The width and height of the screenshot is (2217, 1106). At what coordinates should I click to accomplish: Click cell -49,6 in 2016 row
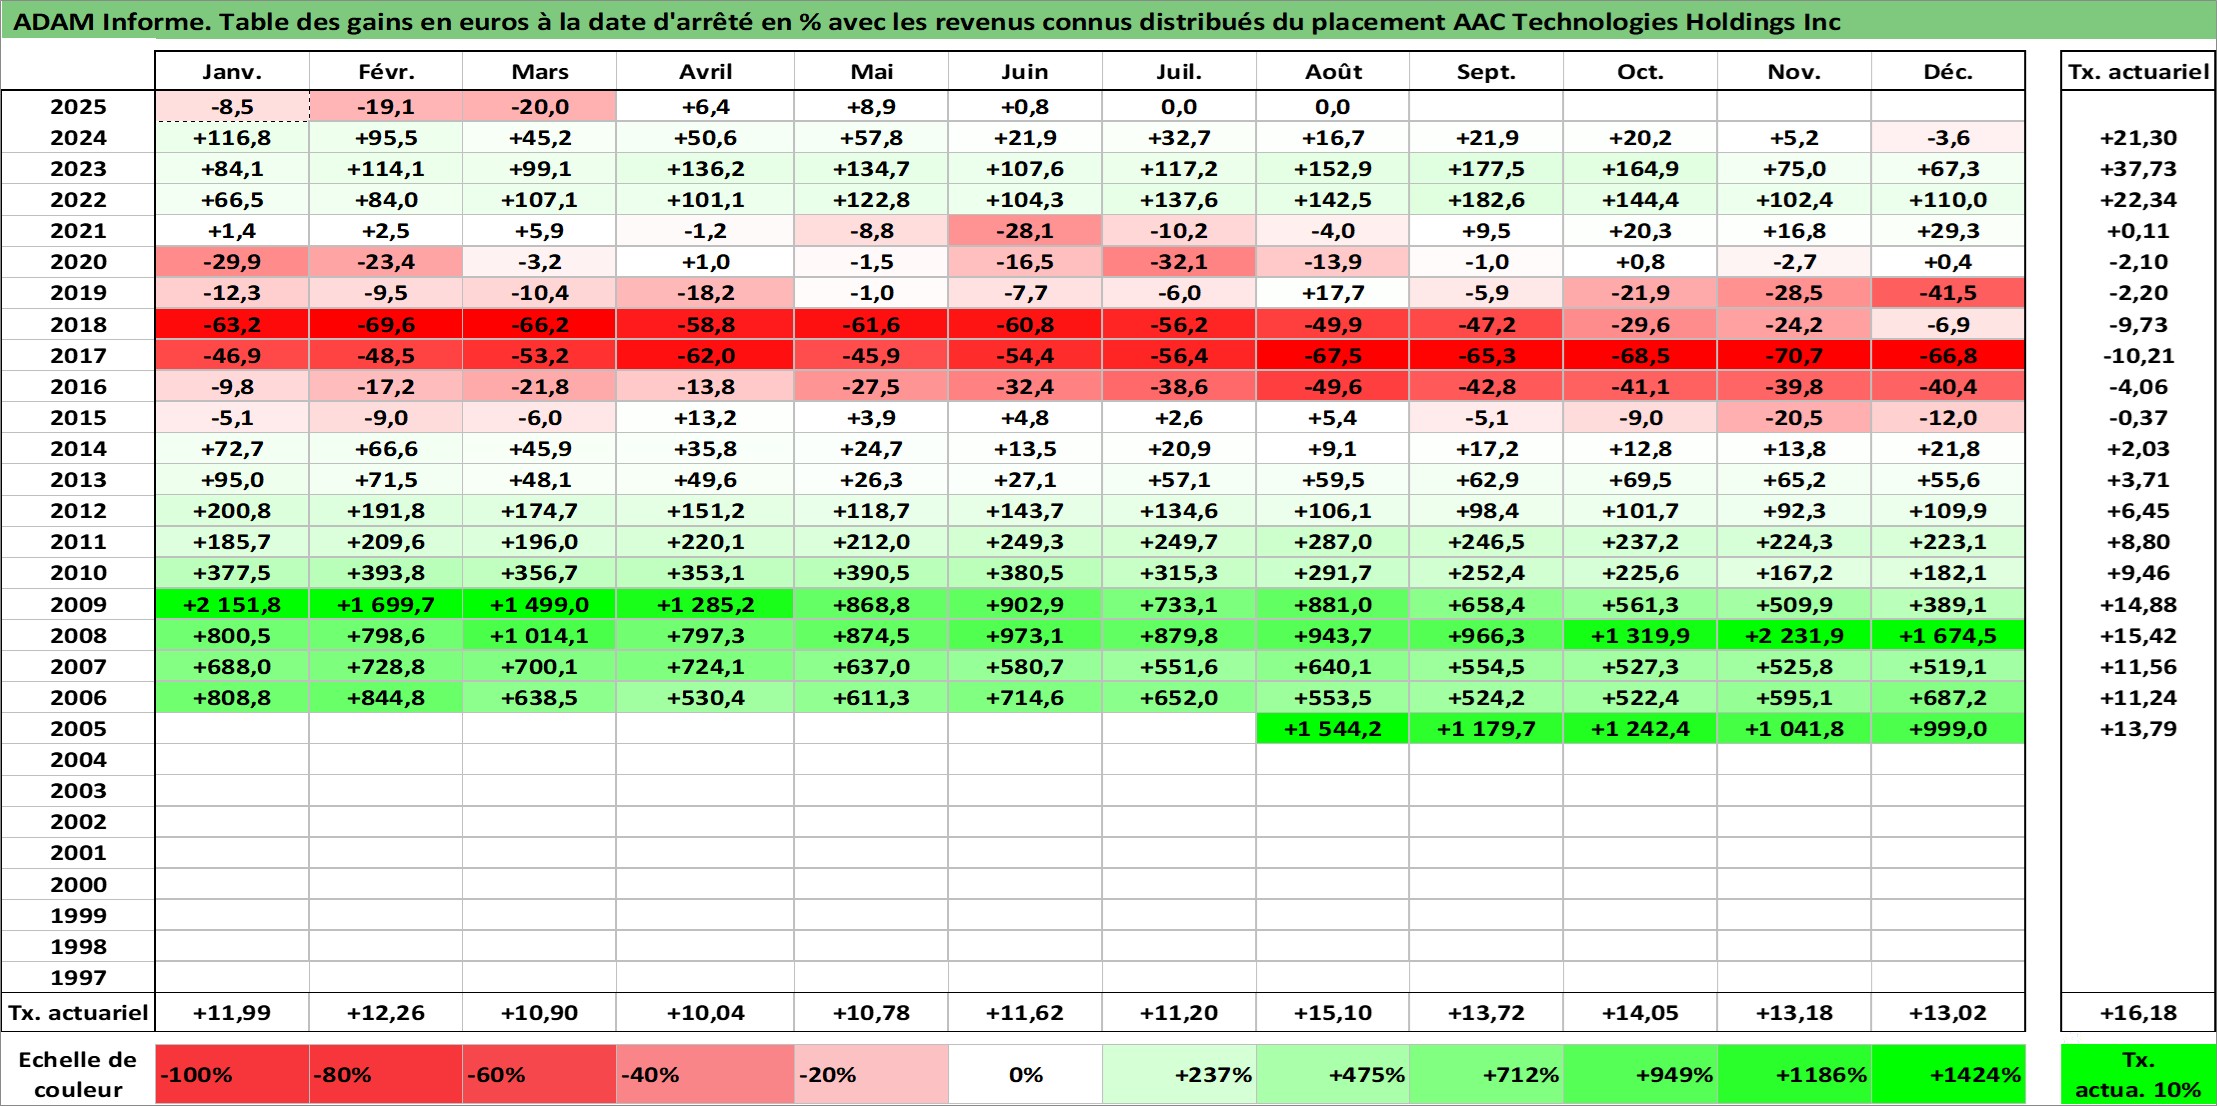1333,387
